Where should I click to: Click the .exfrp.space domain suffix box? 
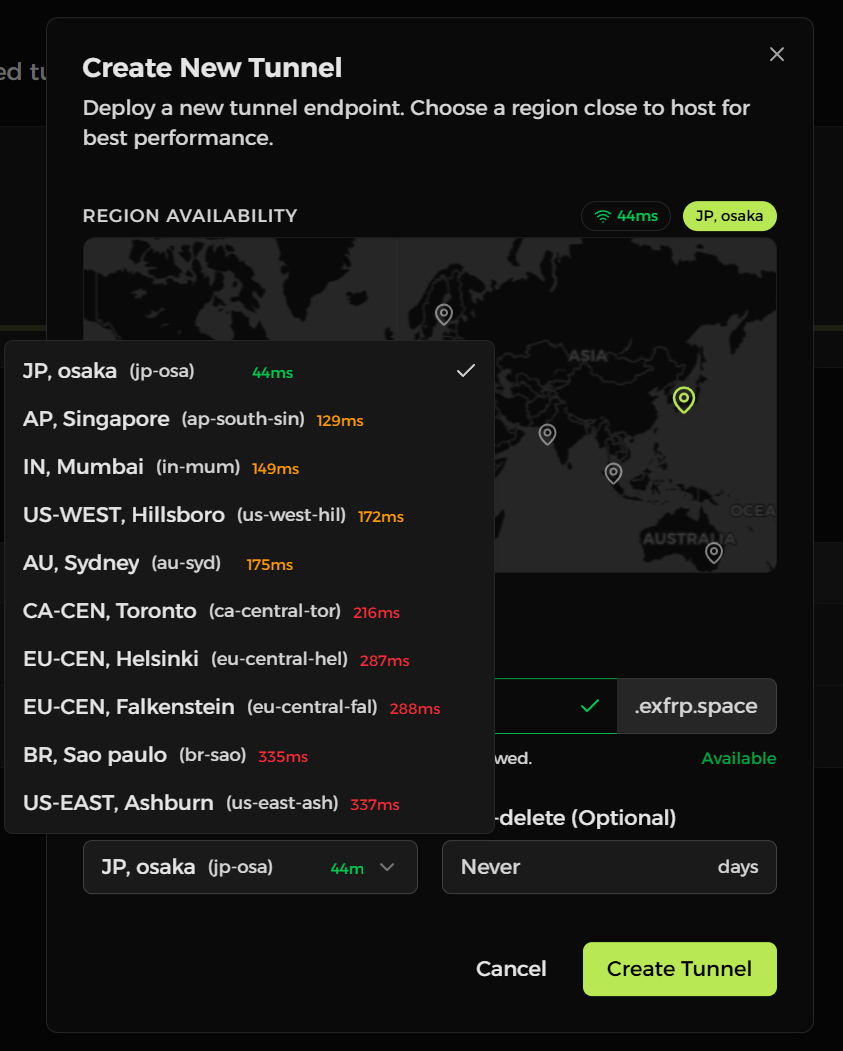point(696,705)
